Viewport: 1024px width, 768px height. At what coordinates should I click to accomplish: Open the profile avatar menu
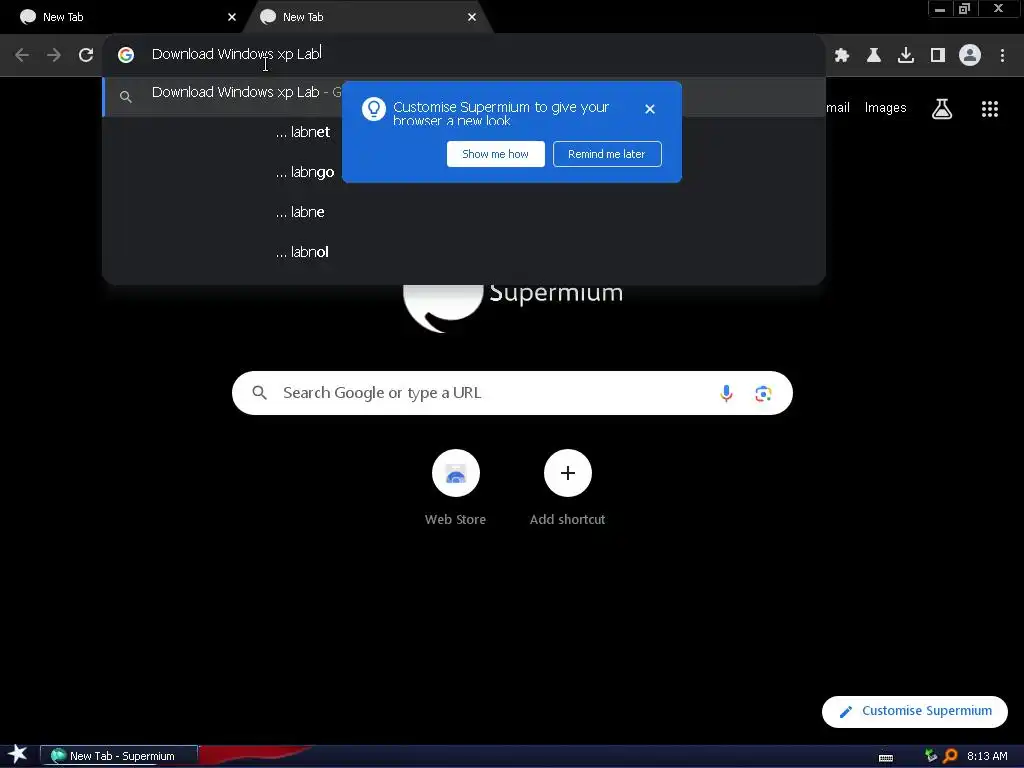(970, 55)
